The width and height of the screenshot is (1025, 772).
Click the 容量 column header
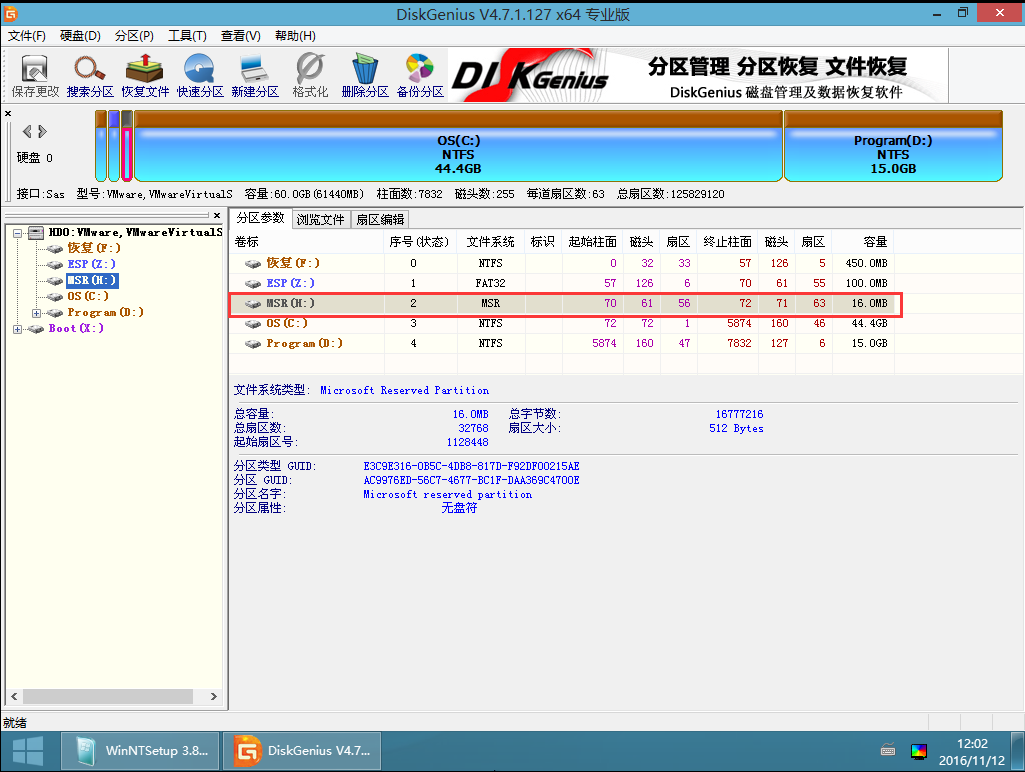(864, 242)
